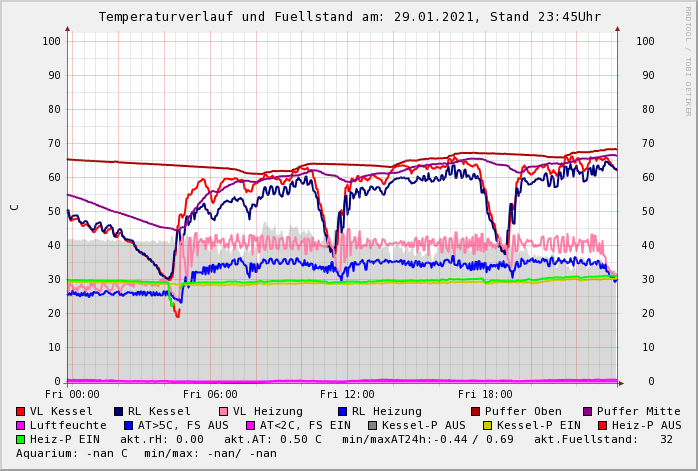Click the blue RL Heizung legend swatch
Image resolution: width=698 pixels, height=471 pixels.
[x=342, y=411]
